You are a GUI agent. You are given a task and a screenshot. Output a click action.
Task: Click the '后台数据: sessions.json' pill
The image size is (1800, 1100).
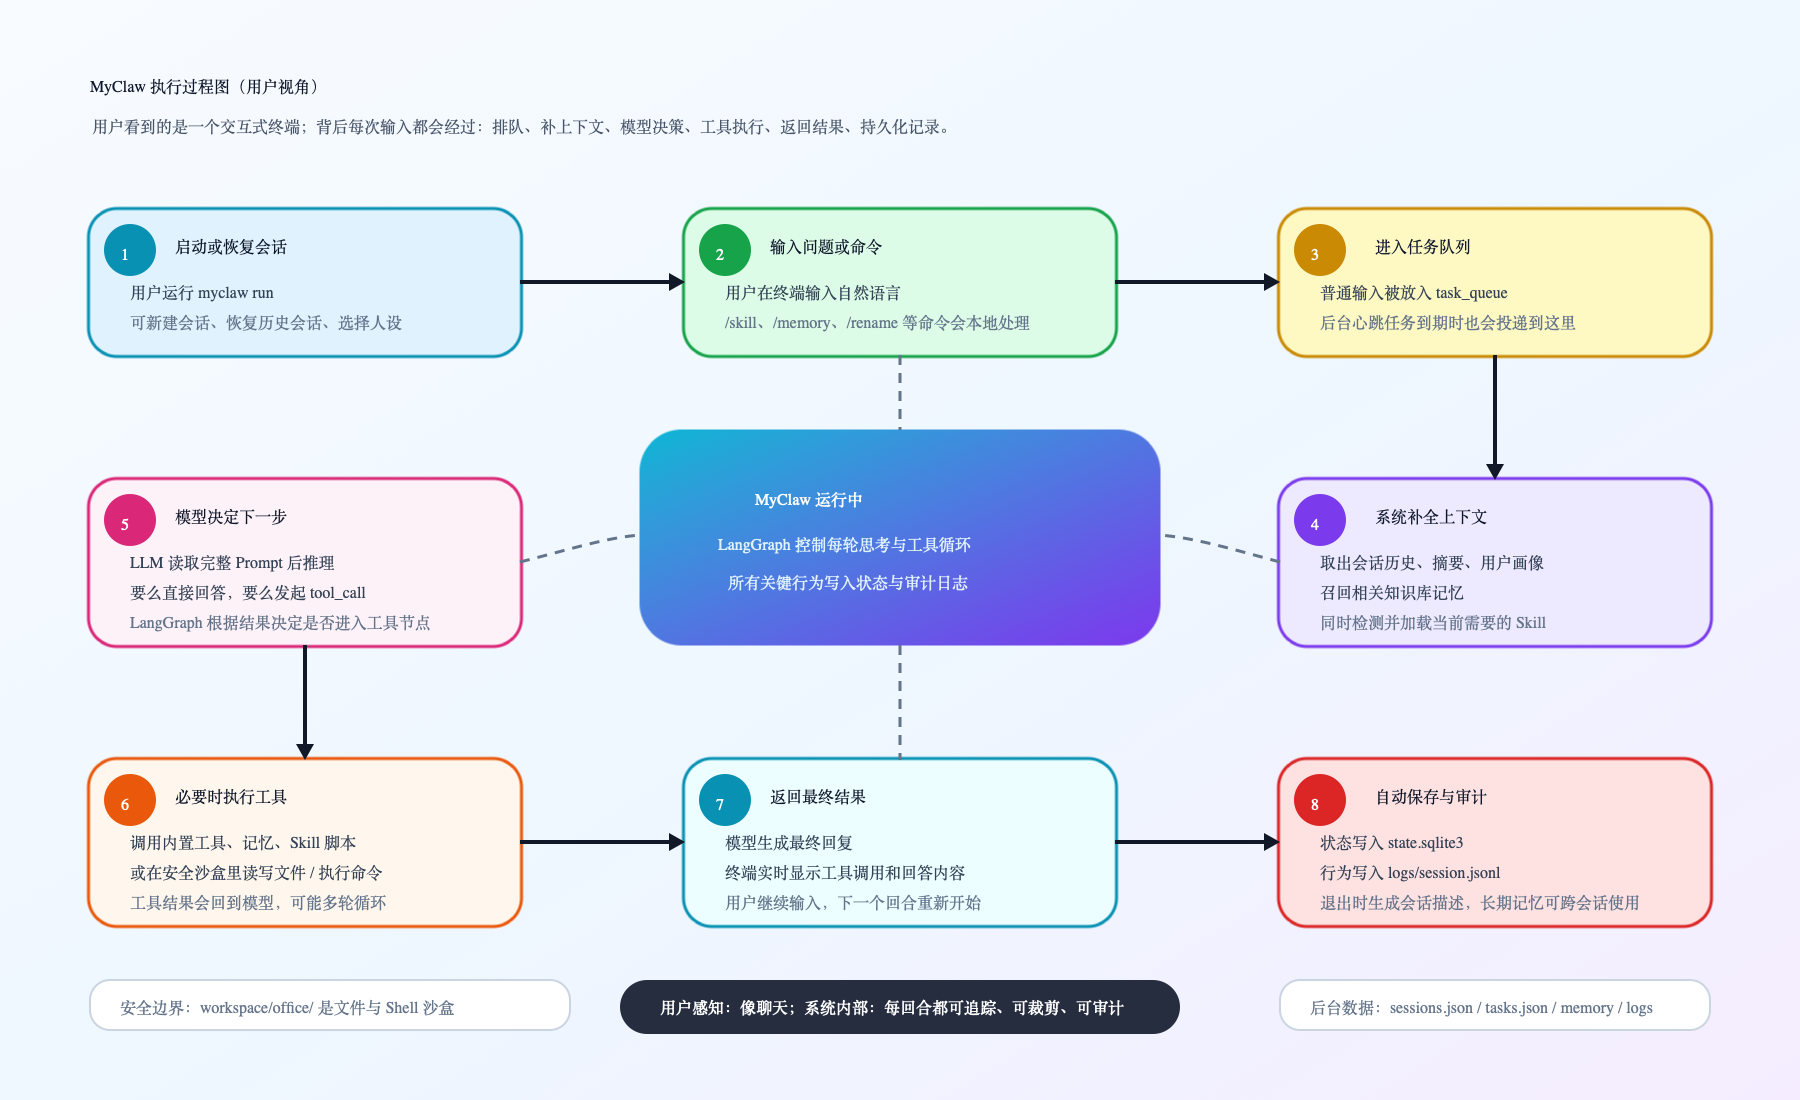point(1495,1005)
